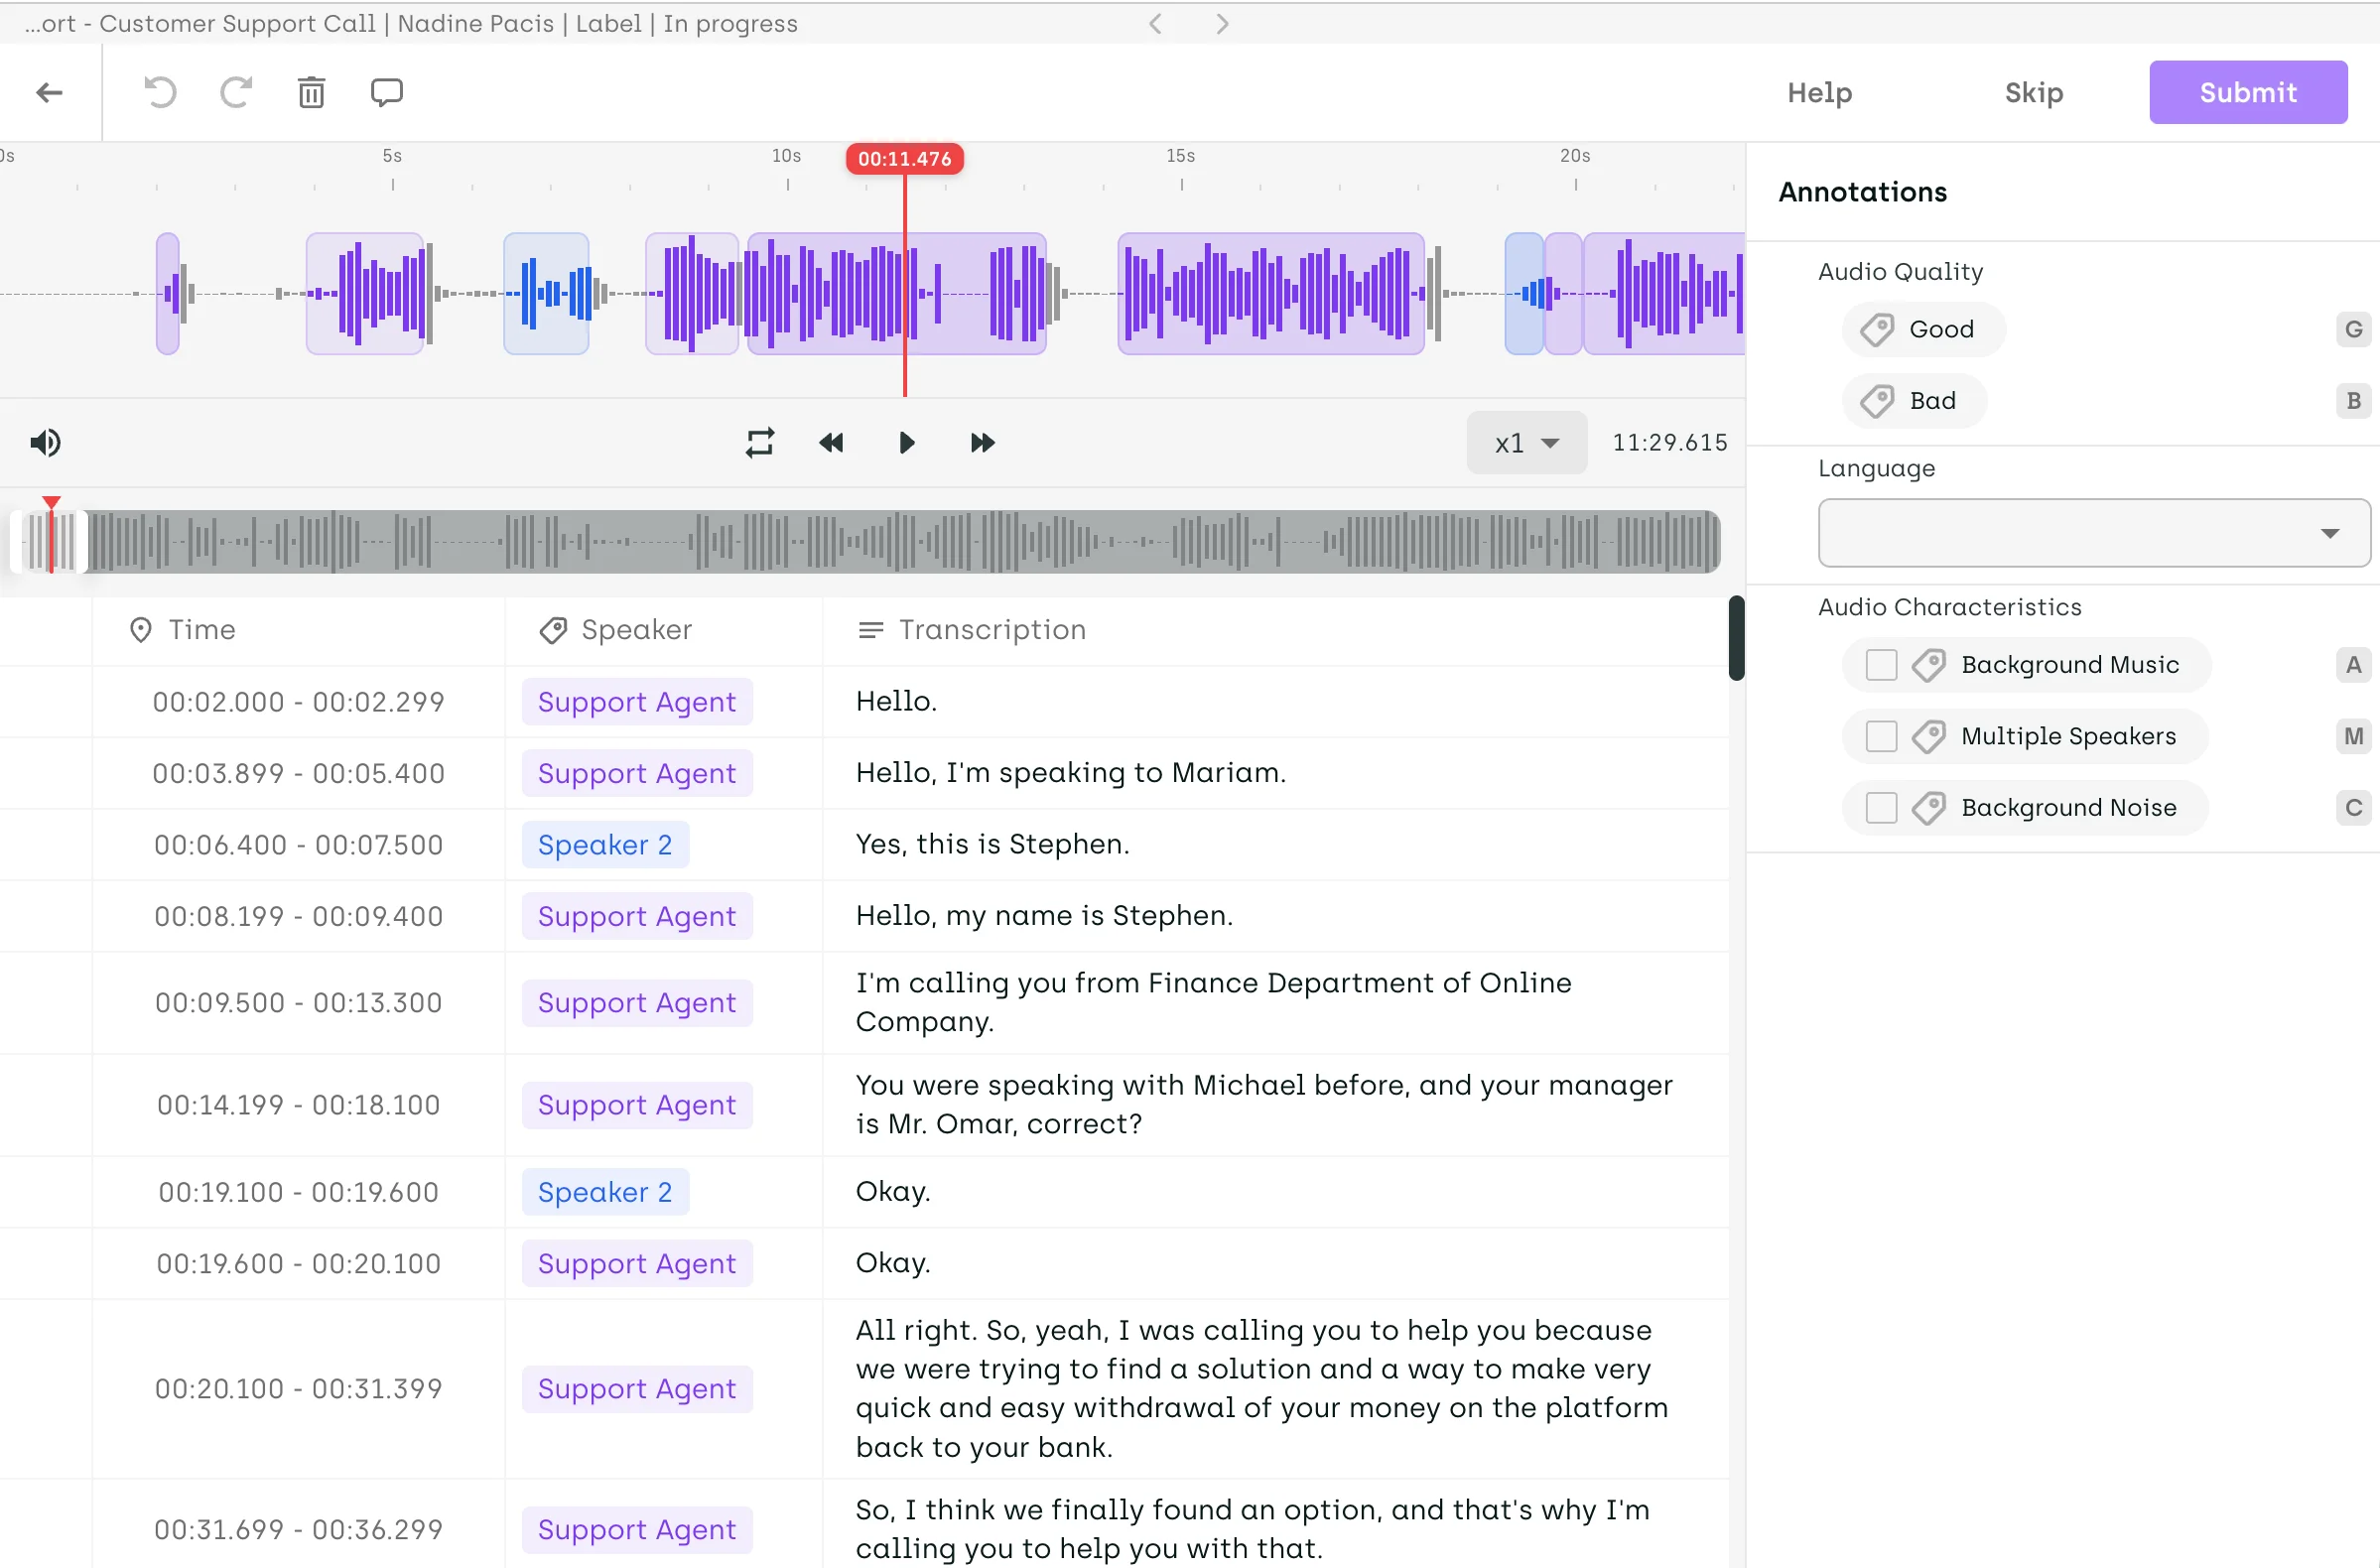Enable the Background Noise checkbox
Image resolution: width=2380 pixels, height=1568 pixels.
coord(1881,807)
